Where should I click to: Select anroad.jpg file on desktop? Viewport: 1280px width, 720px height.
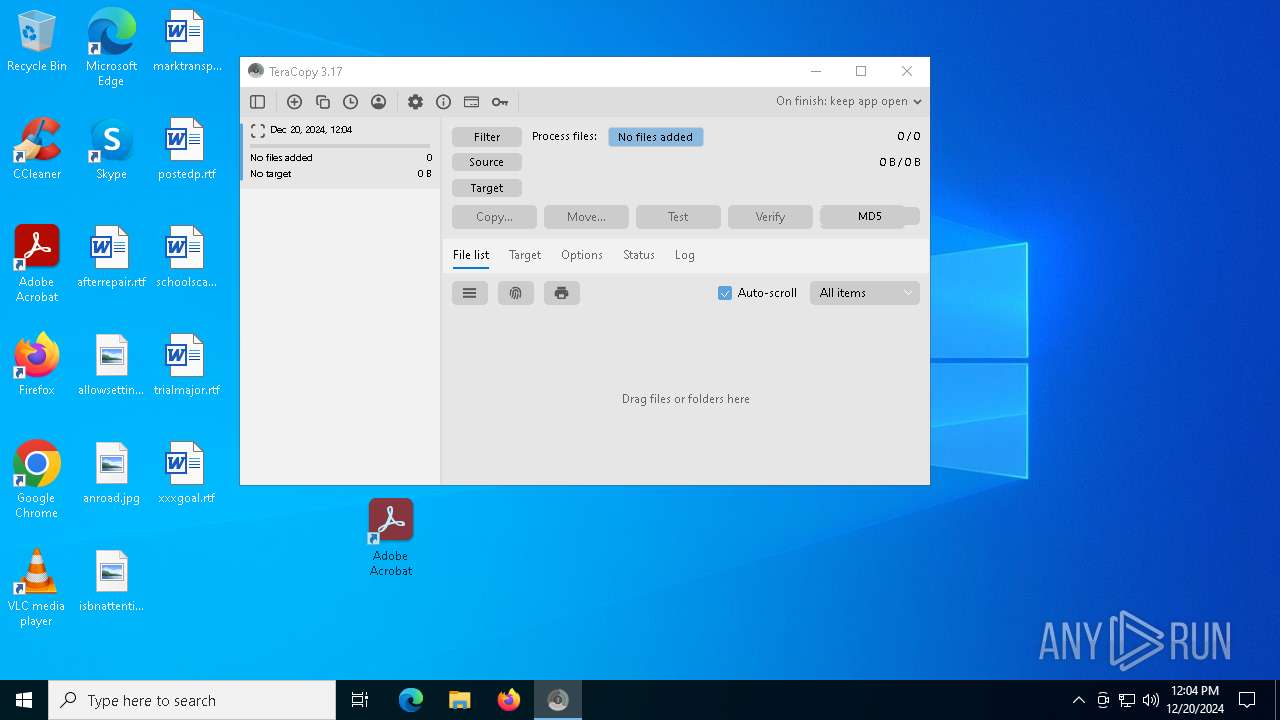[x=111, y=473]
